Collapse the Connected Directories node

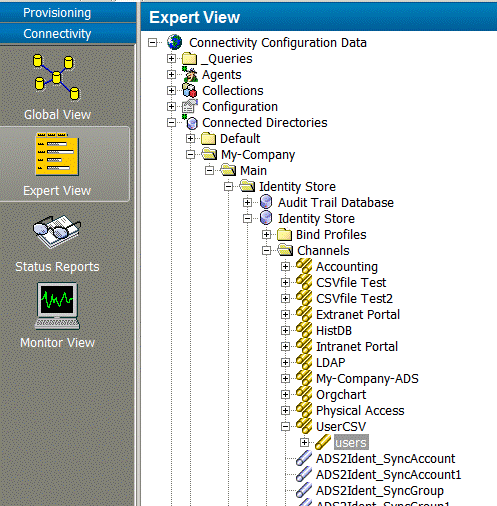click(x=171, y=123)
